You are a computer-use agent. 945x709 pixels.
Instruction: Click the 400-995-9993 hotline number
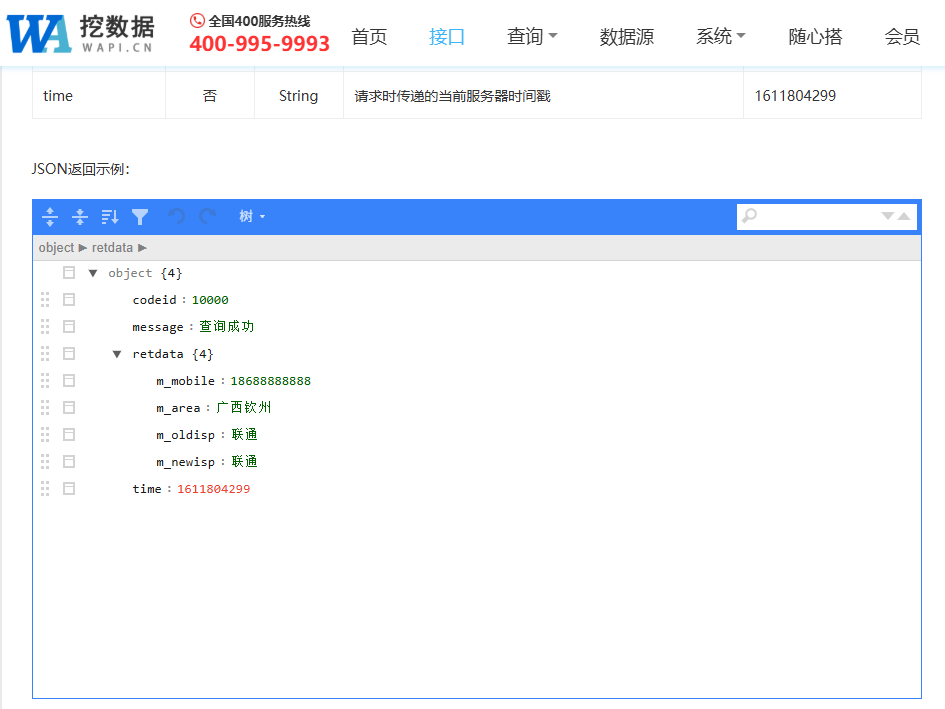pos(260,43)
